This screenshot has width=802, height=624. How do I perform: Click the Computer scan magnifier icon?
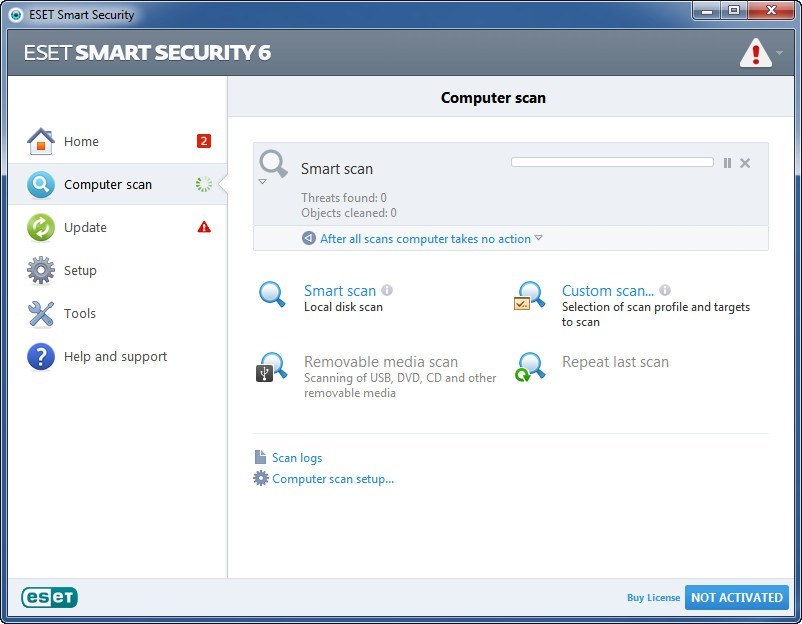(x=40, y=184)
